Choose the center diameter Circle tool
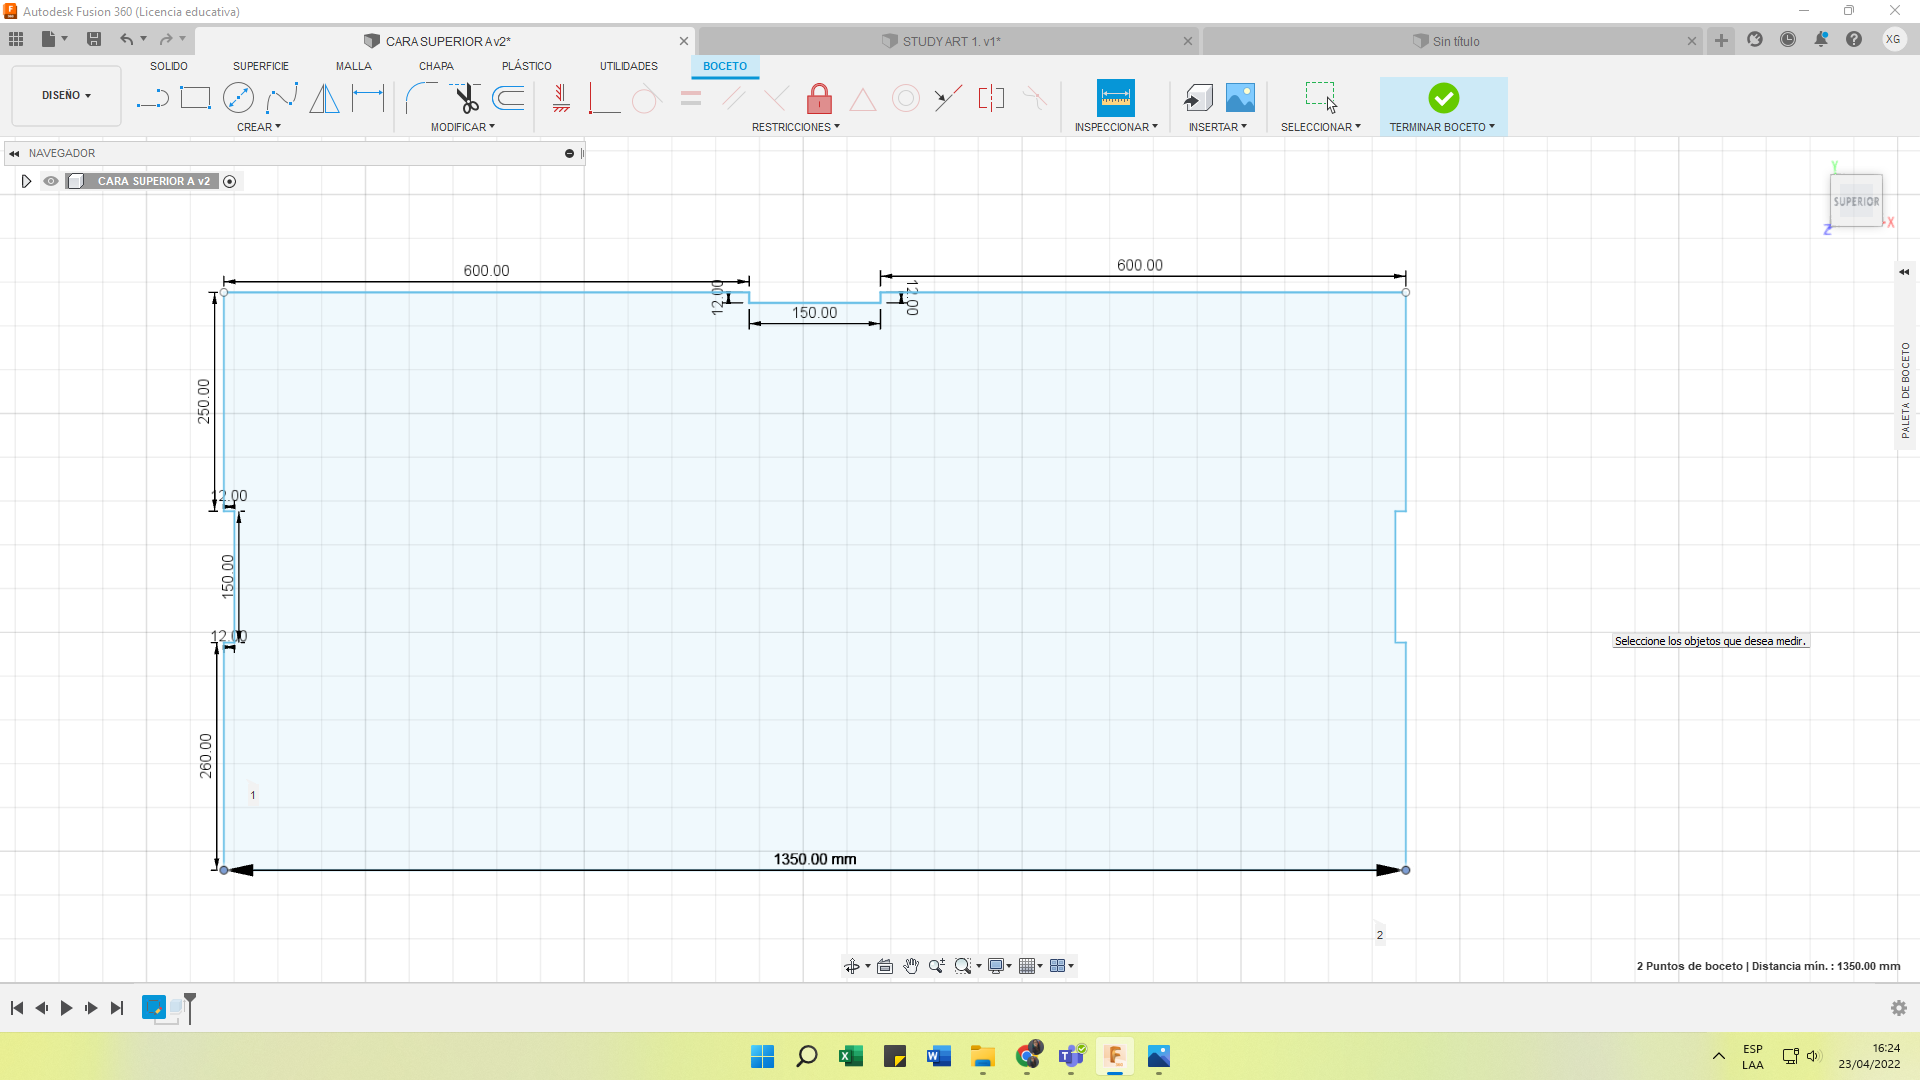 238,98
